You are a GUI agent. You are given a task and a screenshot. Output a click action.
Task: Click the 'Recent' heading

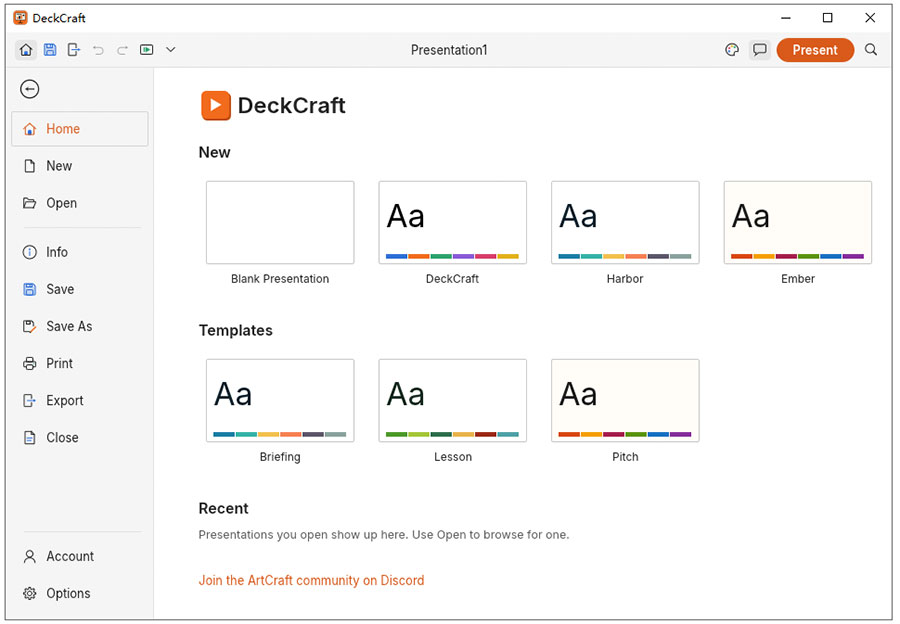223,509
